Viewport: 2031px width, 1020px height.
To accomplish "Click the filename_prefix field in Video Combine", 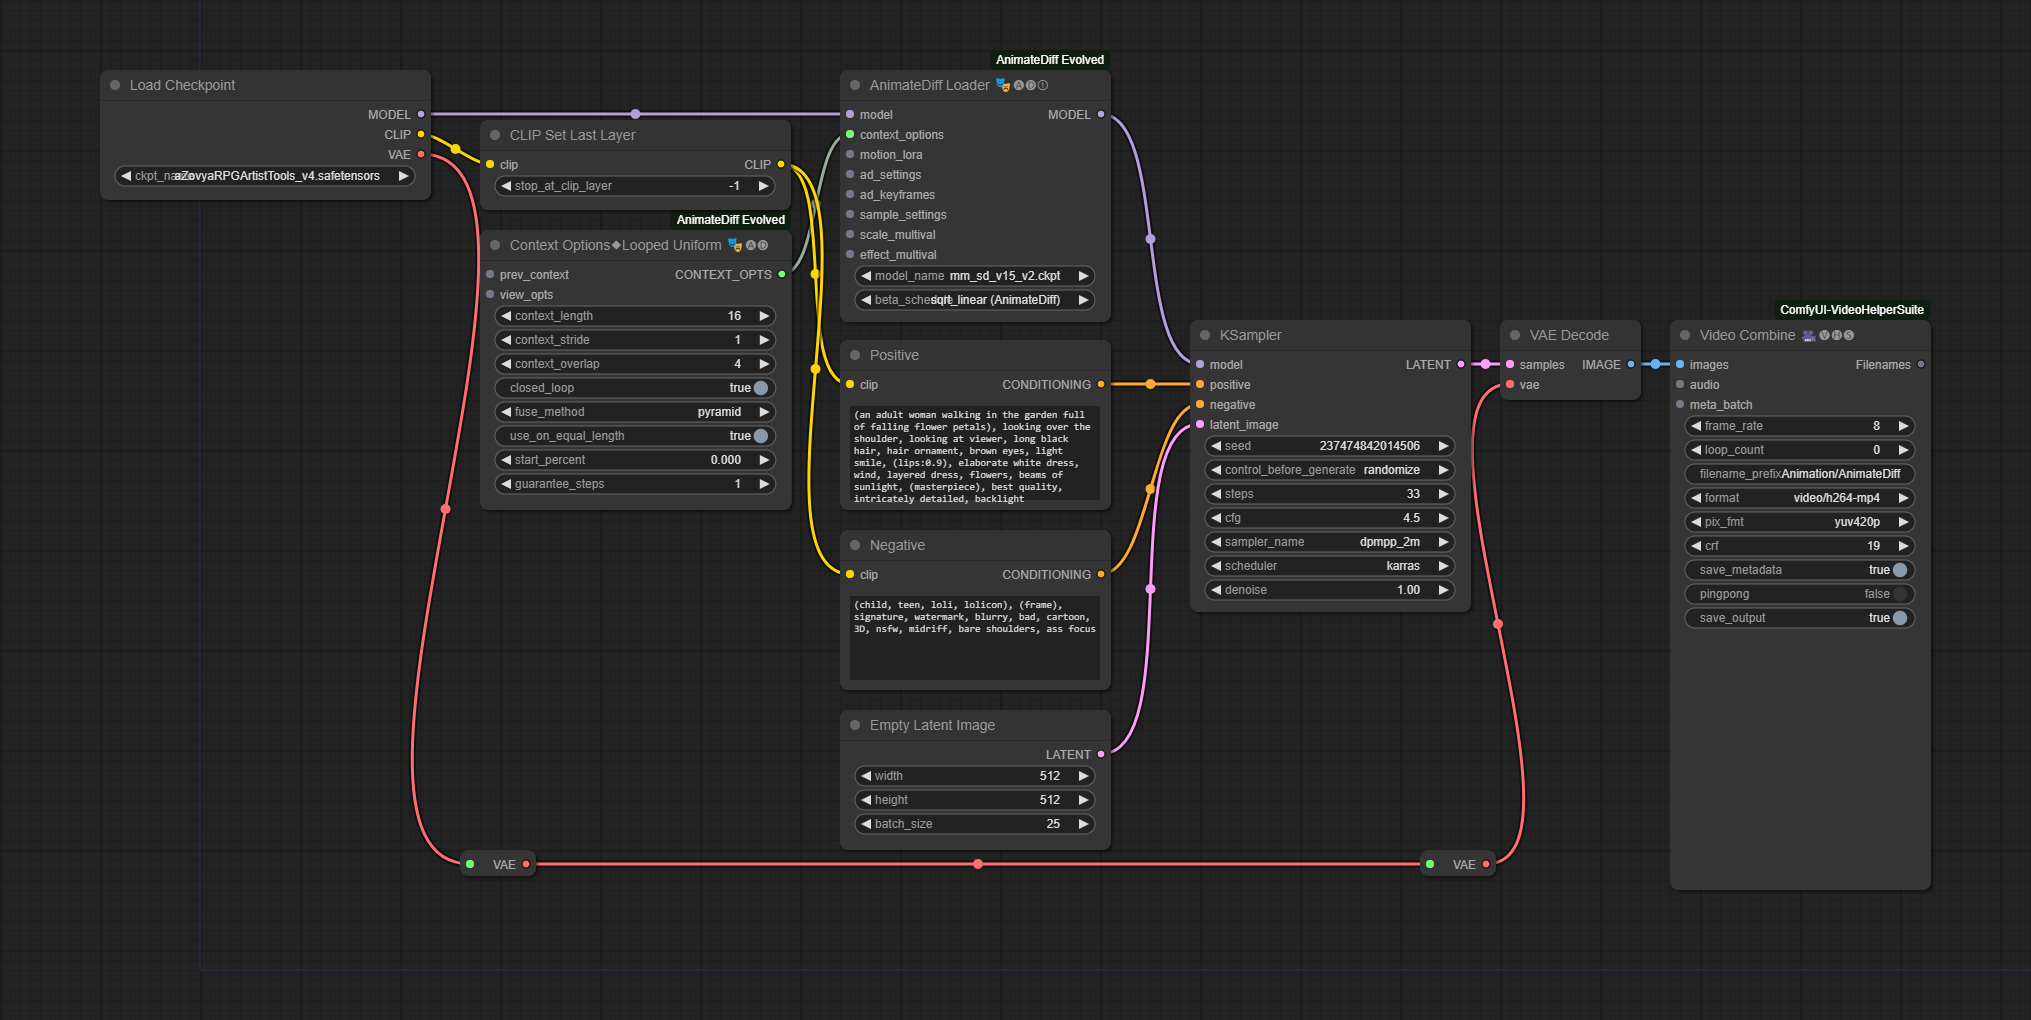I will [x=1800, y=474].
